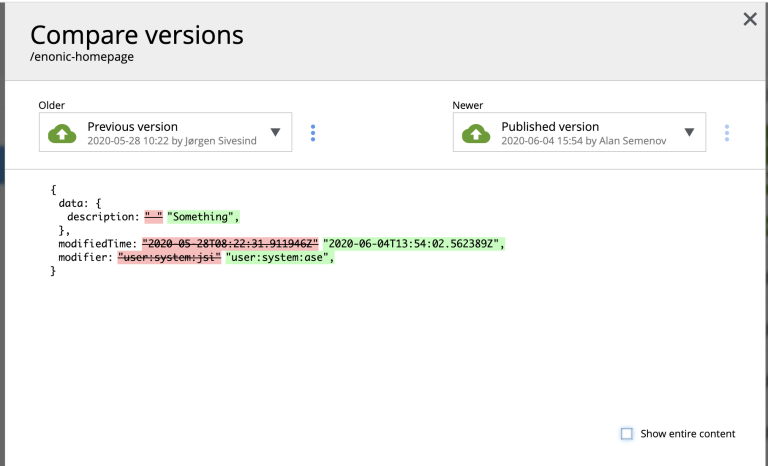This screenshot has width=768, height=466.
Task: Click the "2020-05-28 10:22 by Jørgen Sivesind" text
Action: [x=172, y=141]
